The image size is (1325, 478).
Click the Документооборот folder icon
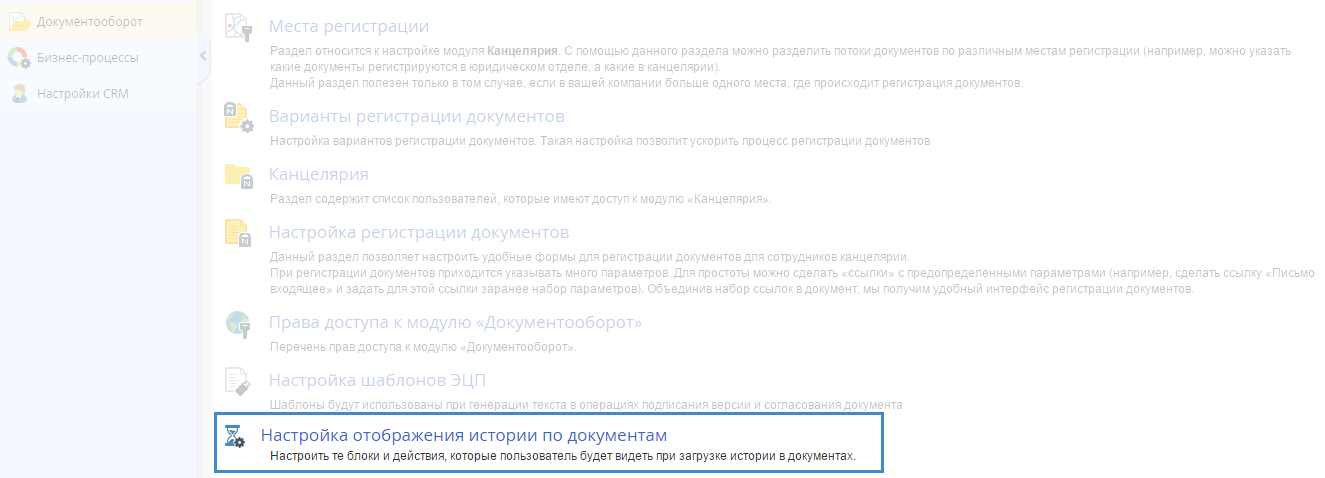19,21
